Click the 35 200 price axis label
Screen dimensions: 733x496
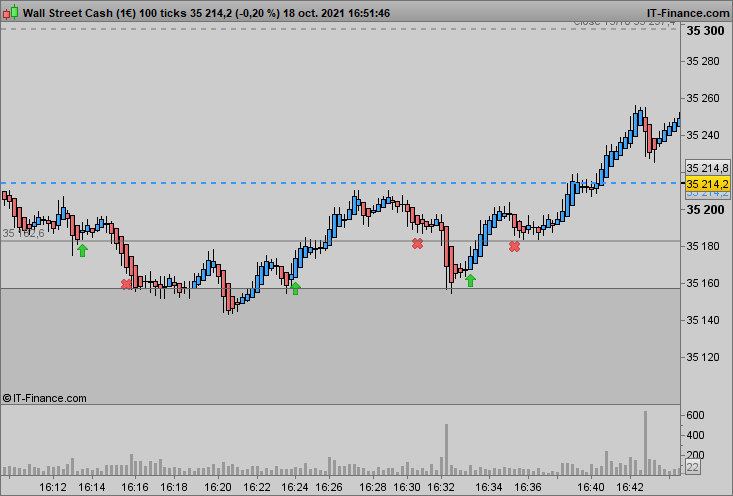tap(705, 210)
